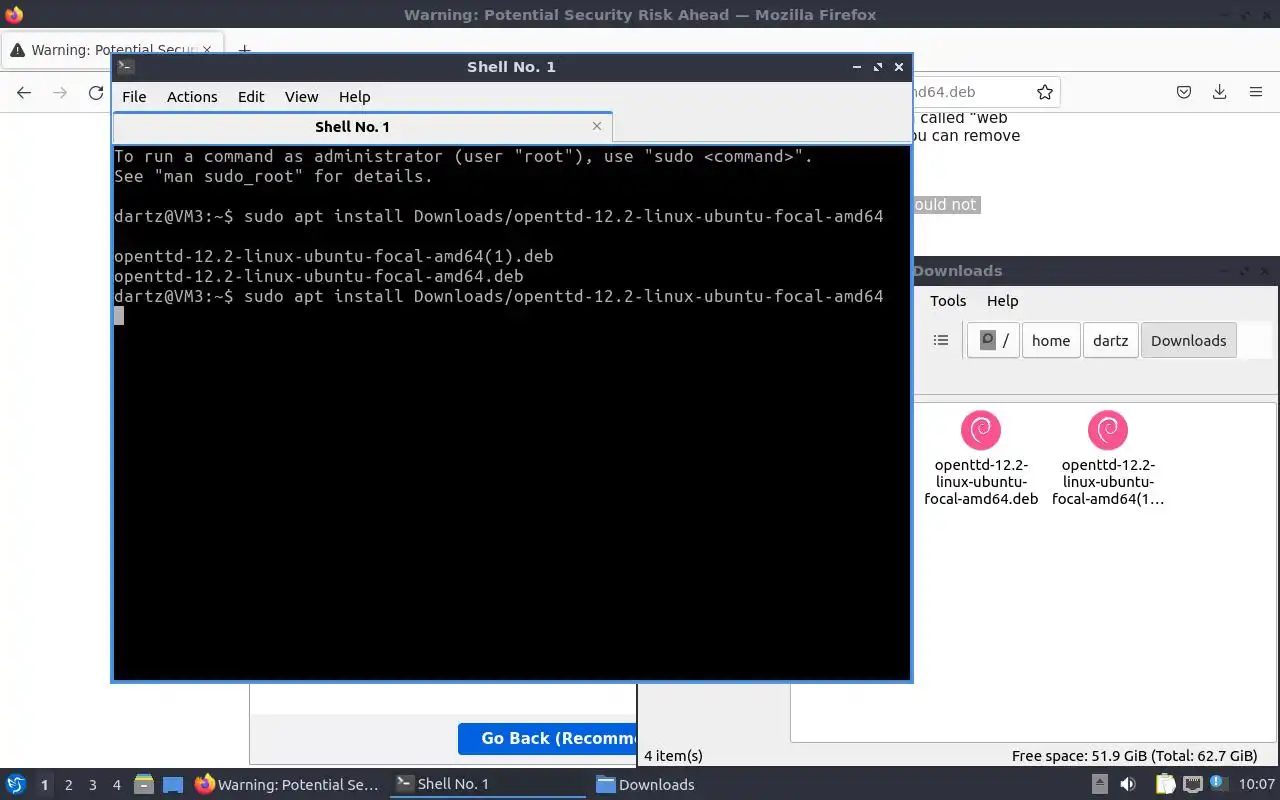
Task: Switch to workspace 4
Action: [117, 785]
